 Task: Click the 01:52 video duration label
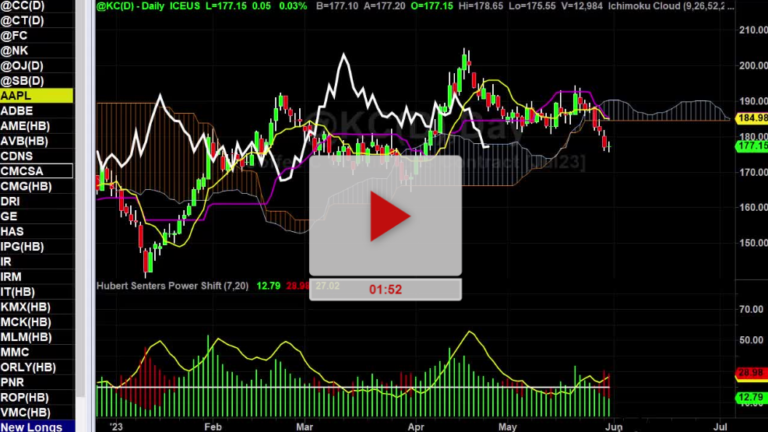point(385,290)
